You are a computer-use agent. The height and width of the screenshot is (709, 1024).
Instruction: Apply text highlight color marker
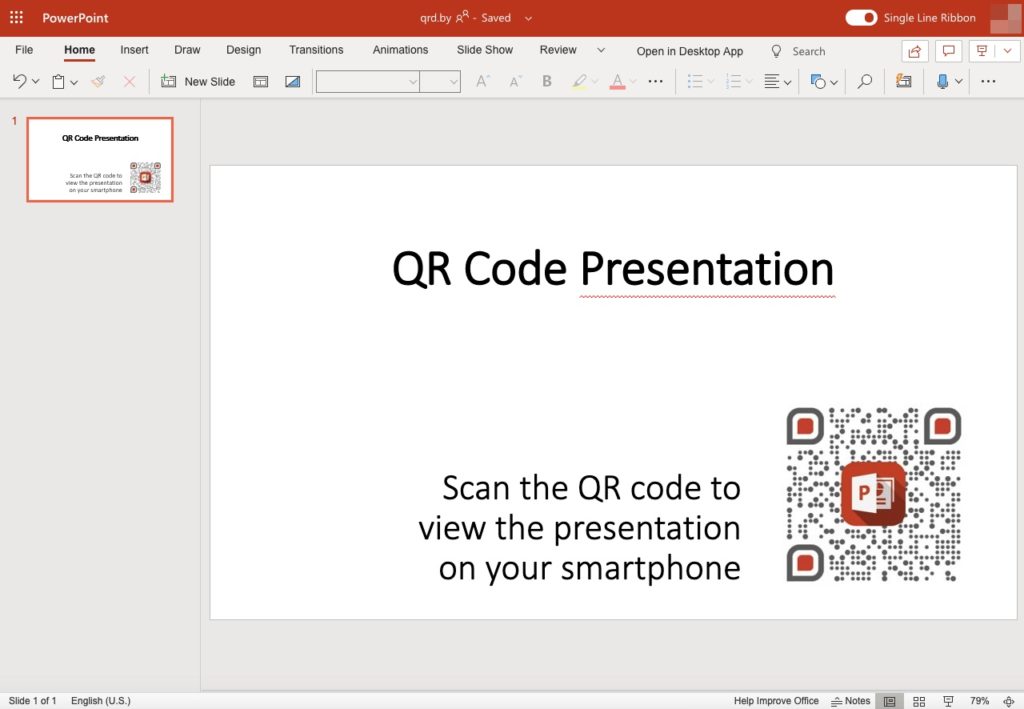pyautogui.click(x=579, y=82)
